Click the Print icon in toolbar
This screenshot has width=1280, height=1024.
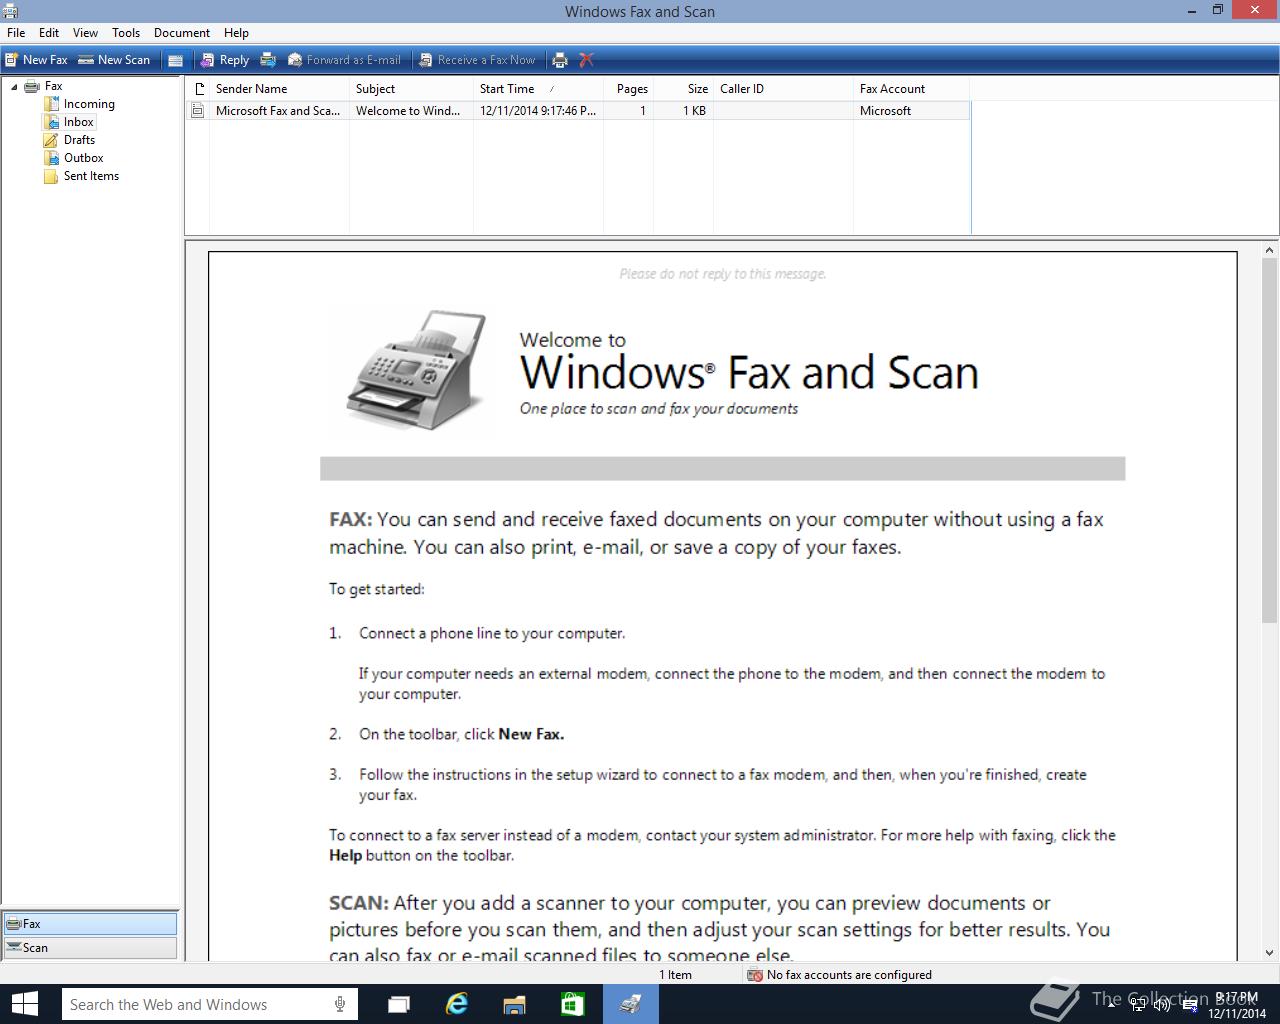pyautogui.click(x=560, y=60)
